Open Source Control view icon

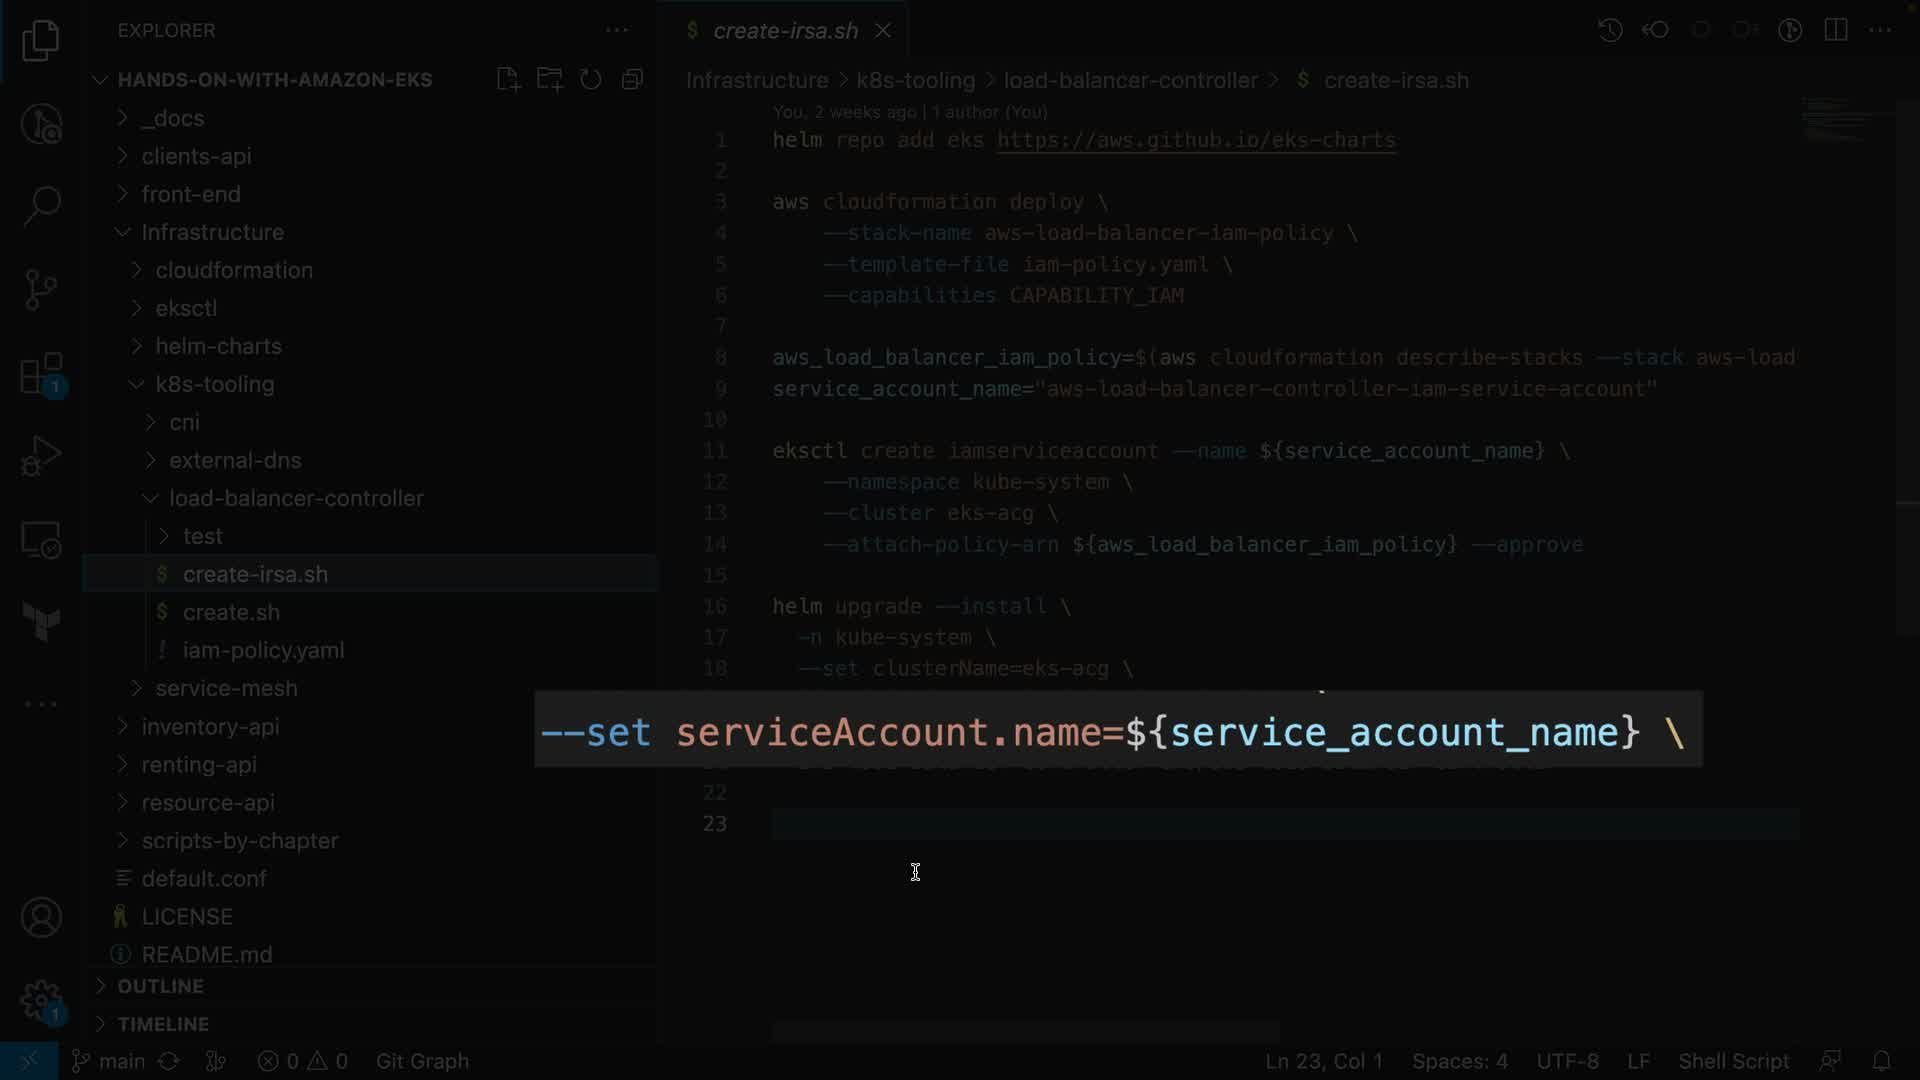click(x=41, y=290)
